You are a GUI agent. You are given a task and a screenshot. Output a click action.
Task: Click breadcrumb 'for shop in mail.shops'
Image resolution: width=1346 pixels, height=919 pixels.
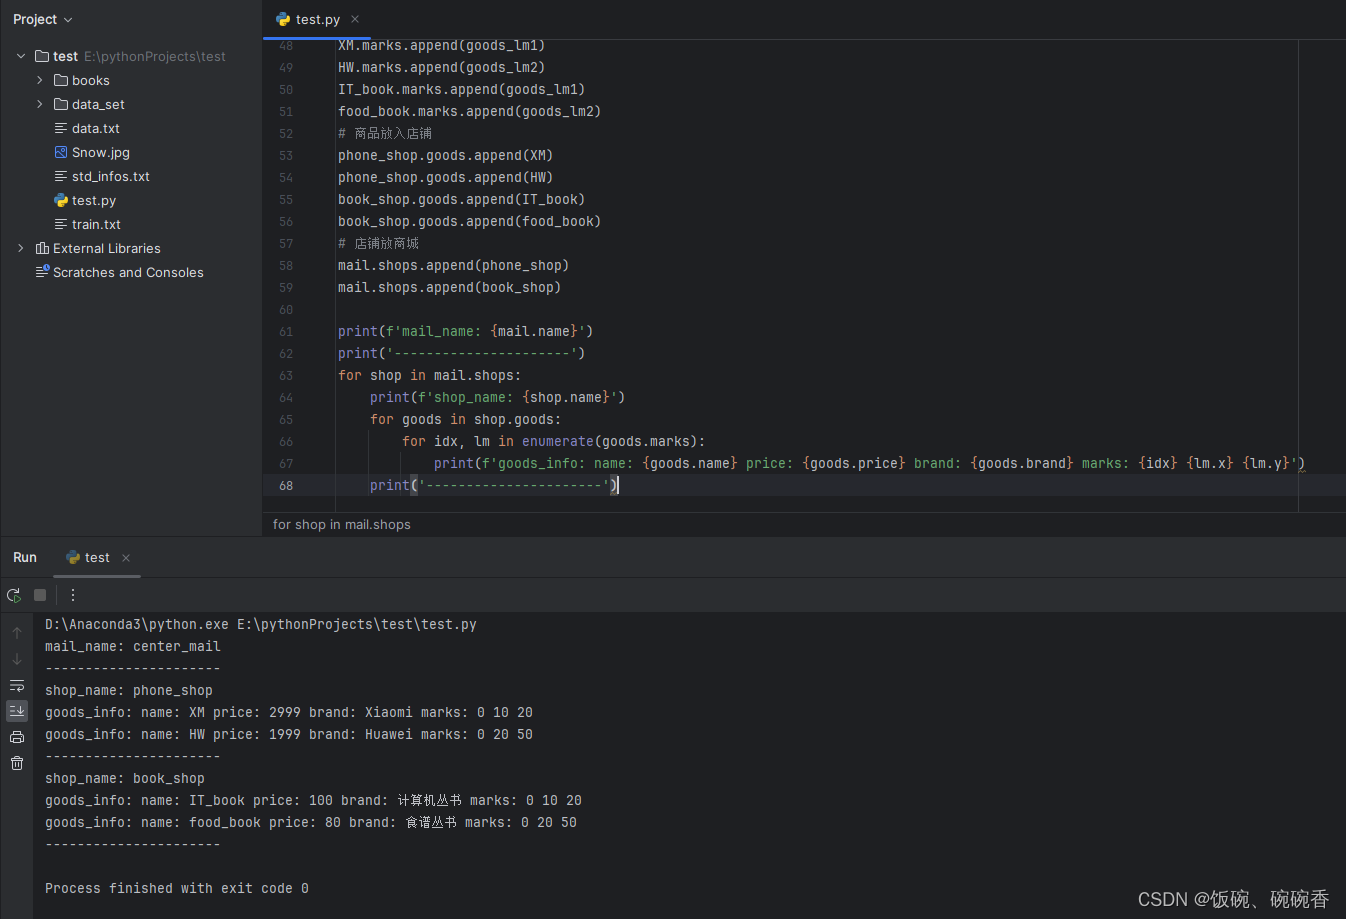click(342, 524)
